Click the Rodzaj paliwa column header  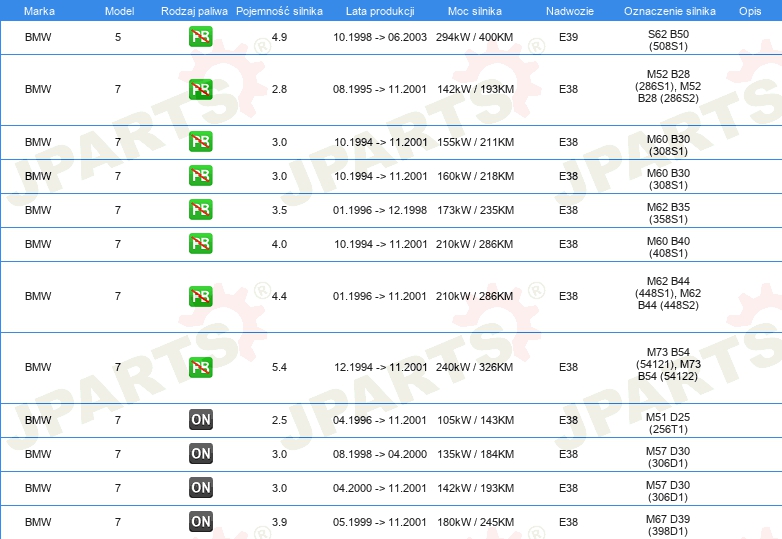(x=194, y=11)
